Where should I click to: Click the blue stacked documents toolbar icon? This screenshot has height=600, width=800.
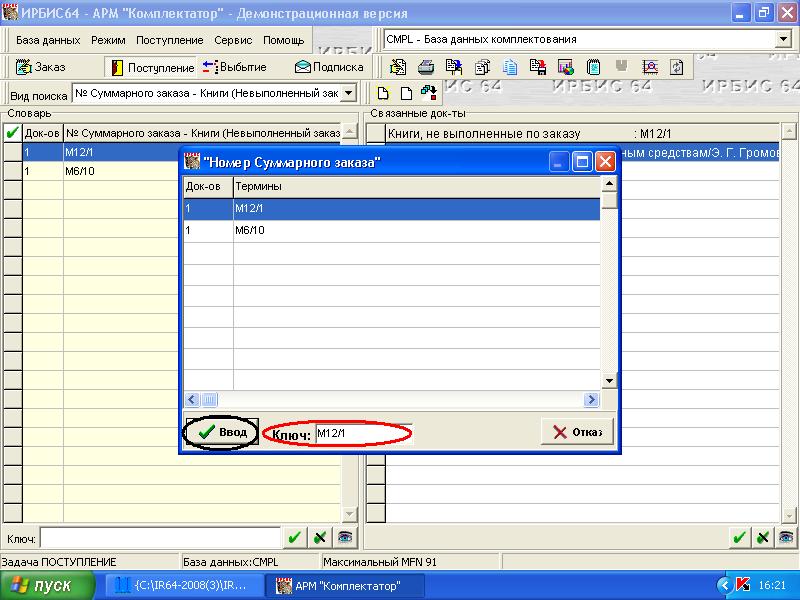[x=510, y=67]
